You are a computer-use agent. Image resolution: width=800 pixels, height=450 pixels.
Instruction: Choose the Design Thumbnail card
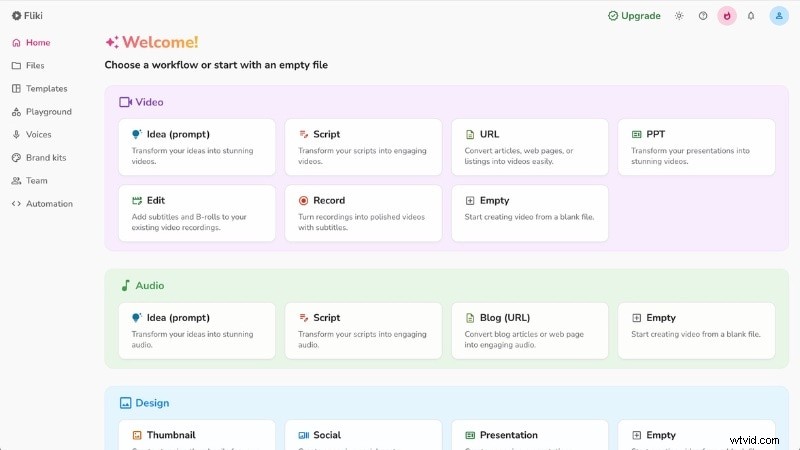tap(196, 436)
